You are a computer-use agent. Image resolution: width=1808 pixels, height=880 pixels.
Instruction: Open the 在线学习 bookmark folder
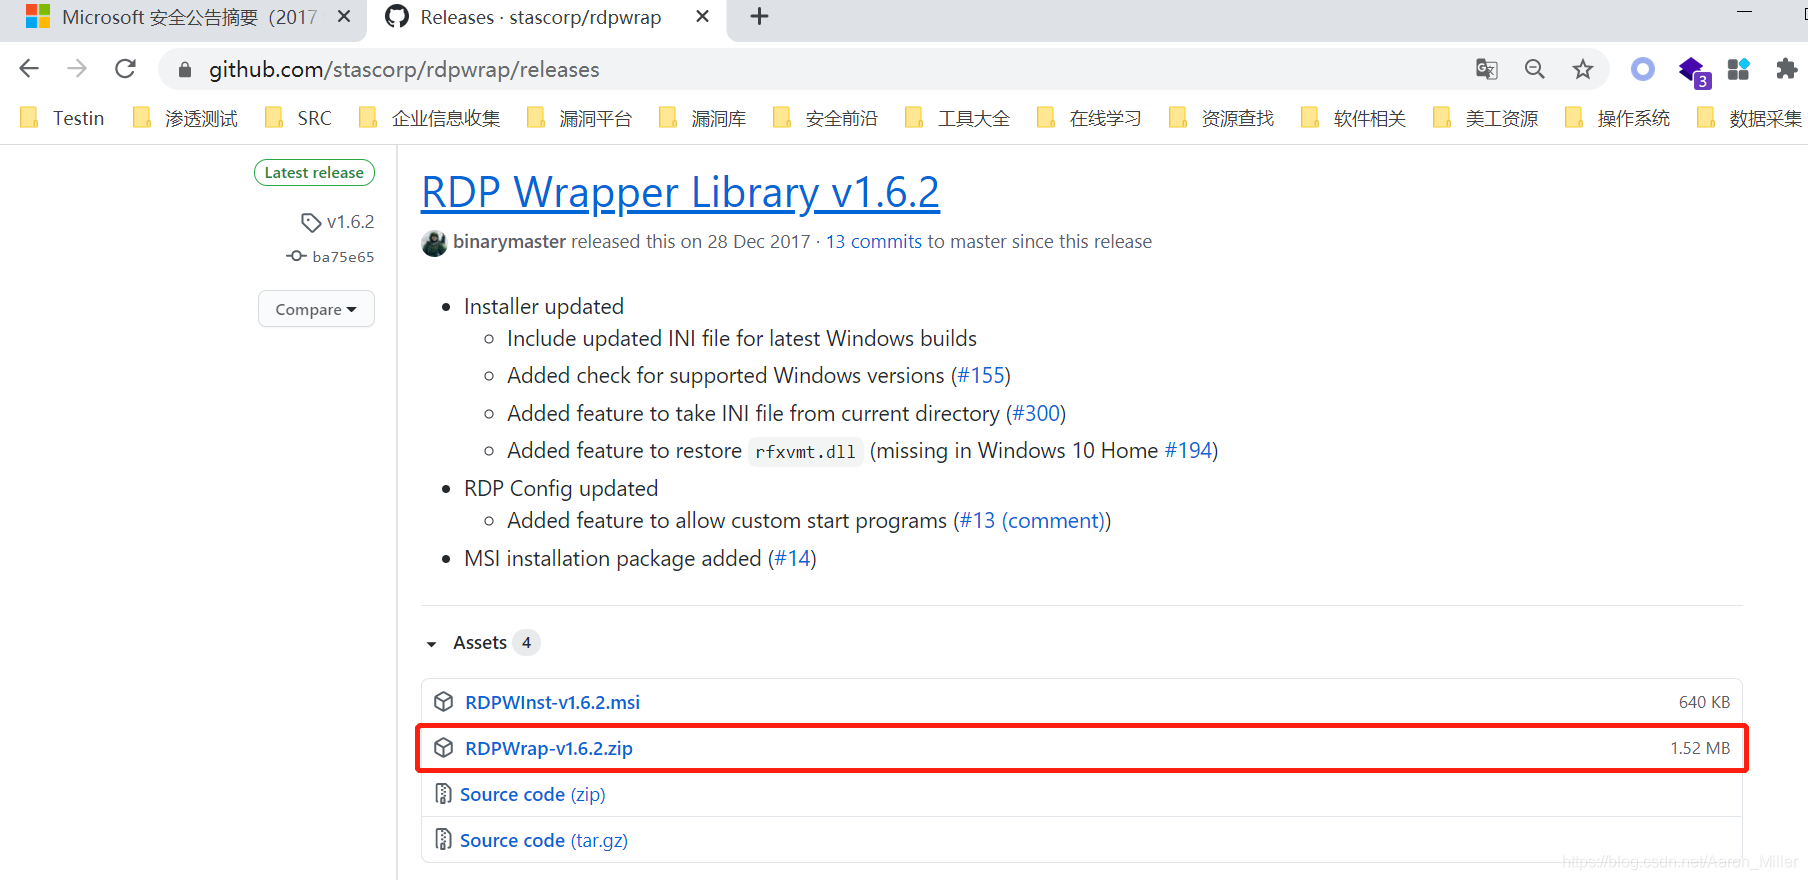point(1090,118)
